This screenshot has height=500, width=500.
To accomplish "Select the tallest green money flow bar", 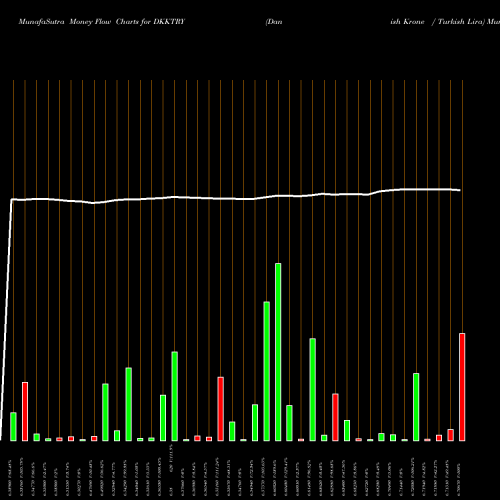I will click(278, 352).
